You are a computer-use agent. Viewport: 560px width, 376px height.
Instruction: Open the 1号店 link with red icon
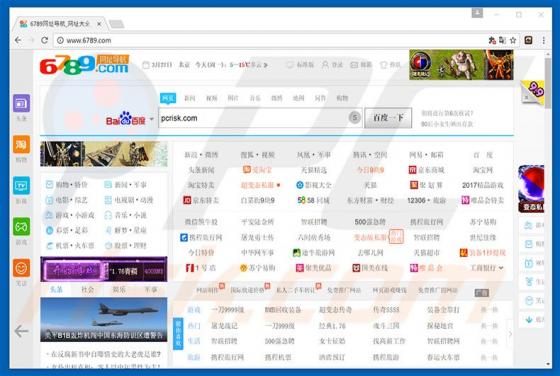[x=201, y=268]
